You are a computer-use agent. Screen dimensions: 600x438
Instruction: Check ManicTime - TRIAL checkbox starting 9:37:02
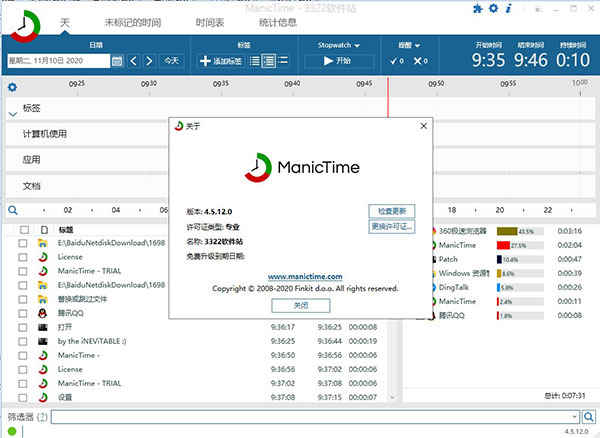click(x=23, y=383)
